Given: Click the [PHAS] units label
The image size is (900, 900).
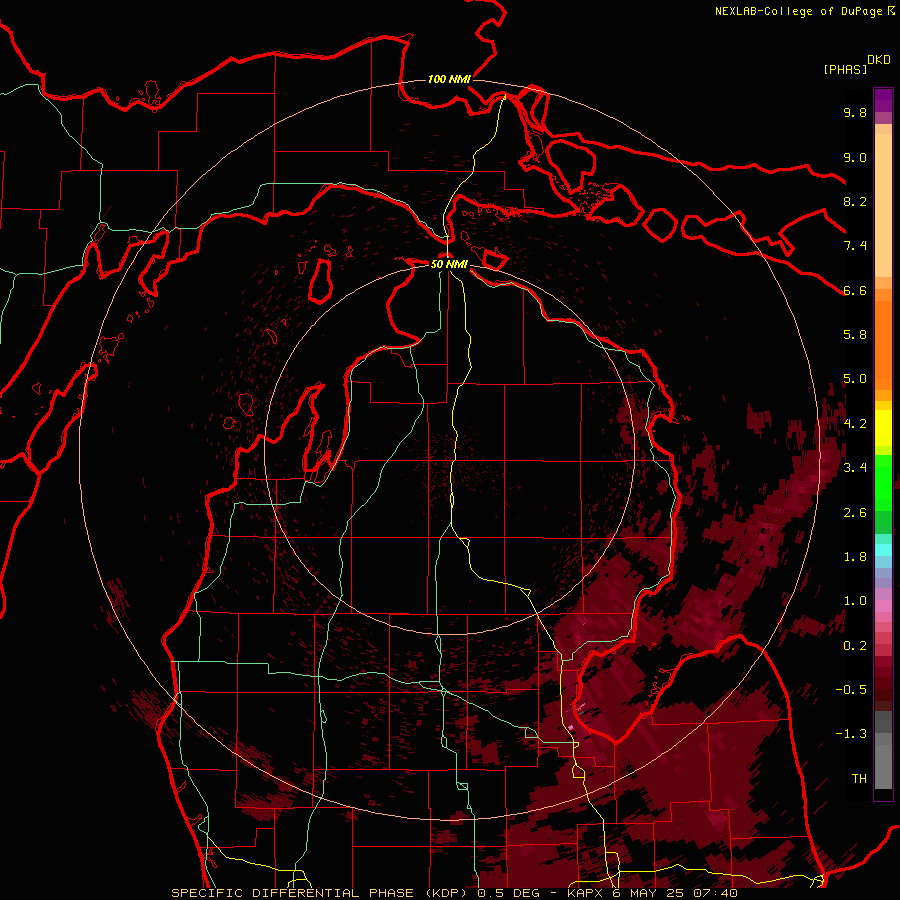Looking at the screenshot, I should point(845,69).
